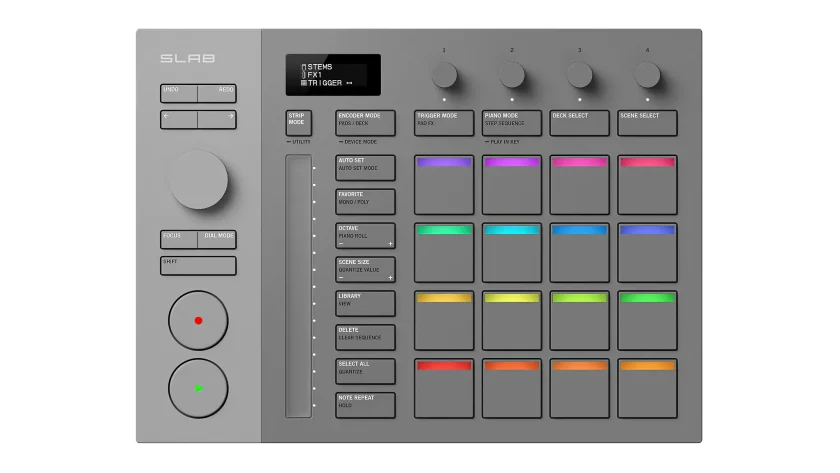Click the left arrow navigation button
This screenshot has width=840, height=473.
coord(179,120)
